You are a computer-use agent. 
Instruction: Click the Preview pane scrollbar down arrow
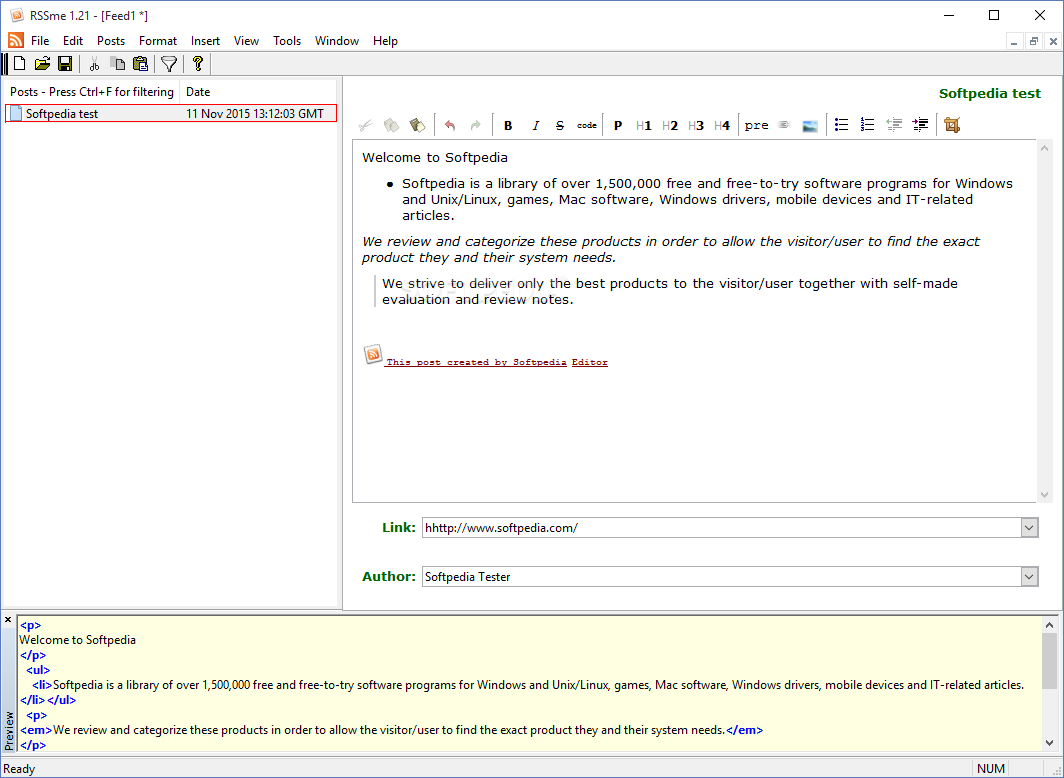[1049, 742]
